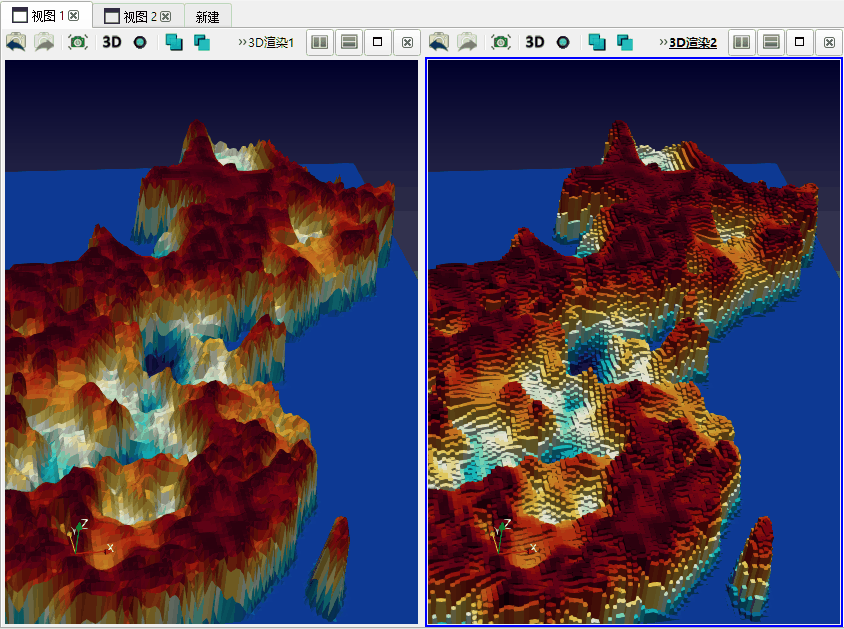The height and width of the screenshot is (629, 844).
Task: Close the 视图 2 tab
Action: point(166,16)
